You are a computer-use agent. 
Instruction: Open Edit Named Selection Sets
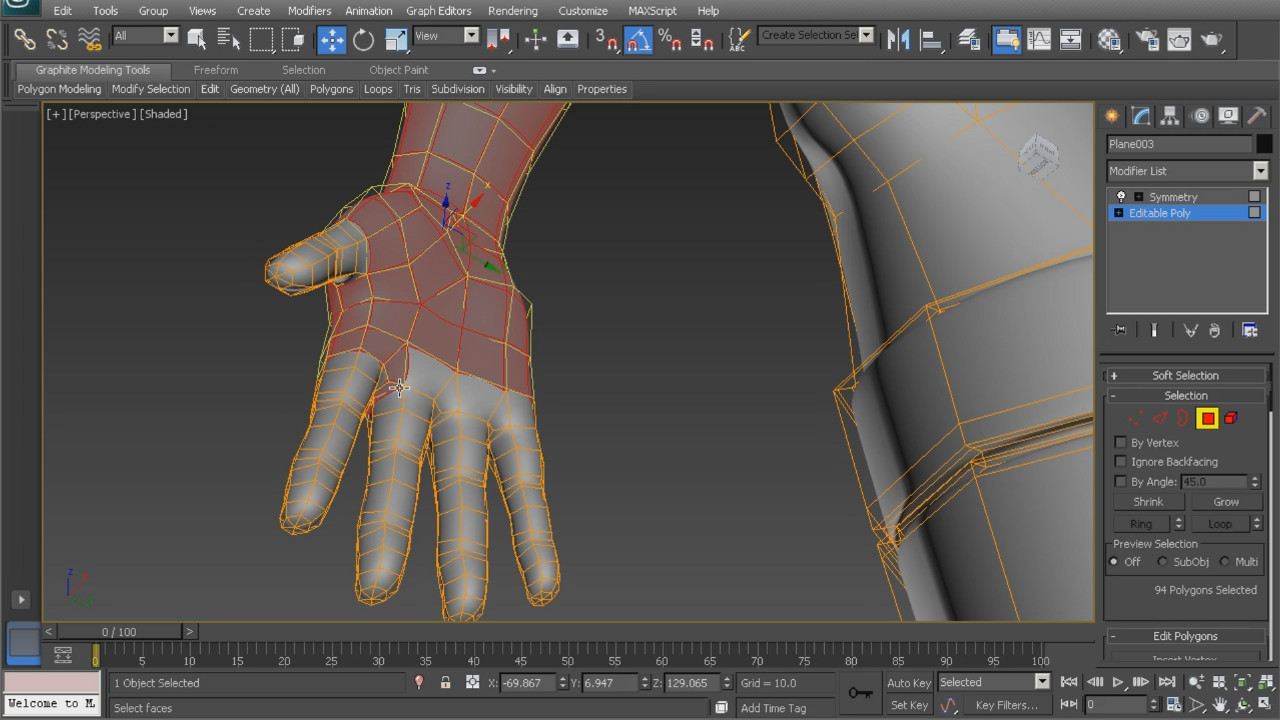pos(739,39)
